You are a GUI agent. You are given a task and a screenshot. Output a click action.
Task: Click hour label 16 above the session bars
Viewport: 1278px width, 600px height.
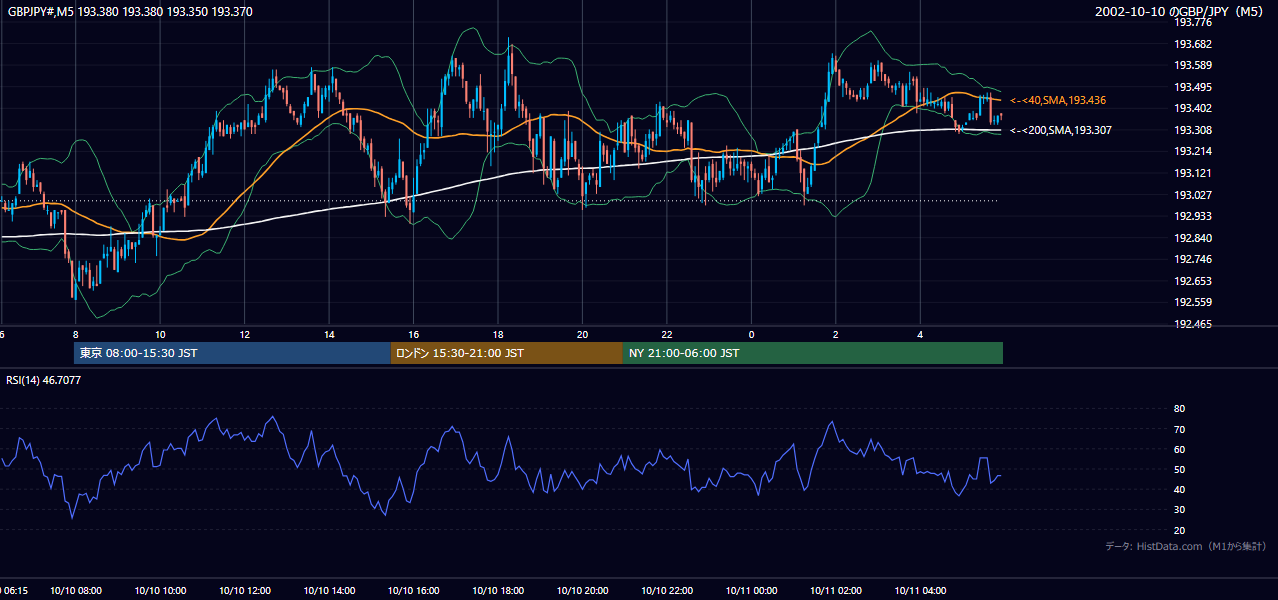413,334
